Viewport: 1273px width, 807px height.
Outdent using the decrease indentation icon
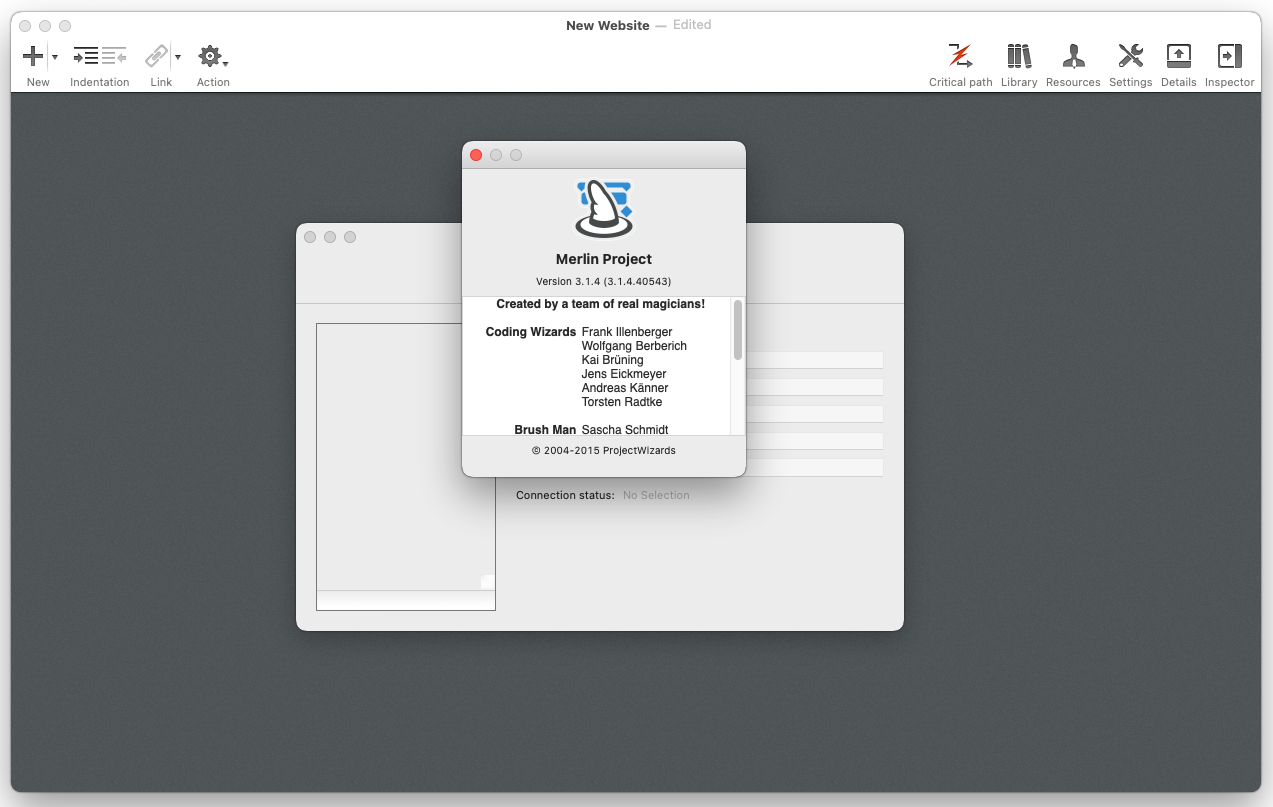coord(114,57)
